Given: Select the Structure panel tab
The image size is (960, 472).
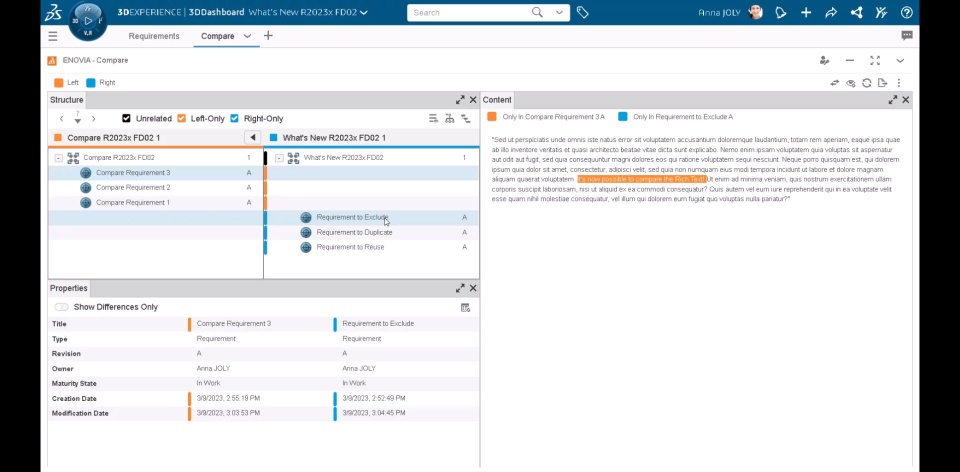Looking at the screenshot, I should [x=67, y=100].
